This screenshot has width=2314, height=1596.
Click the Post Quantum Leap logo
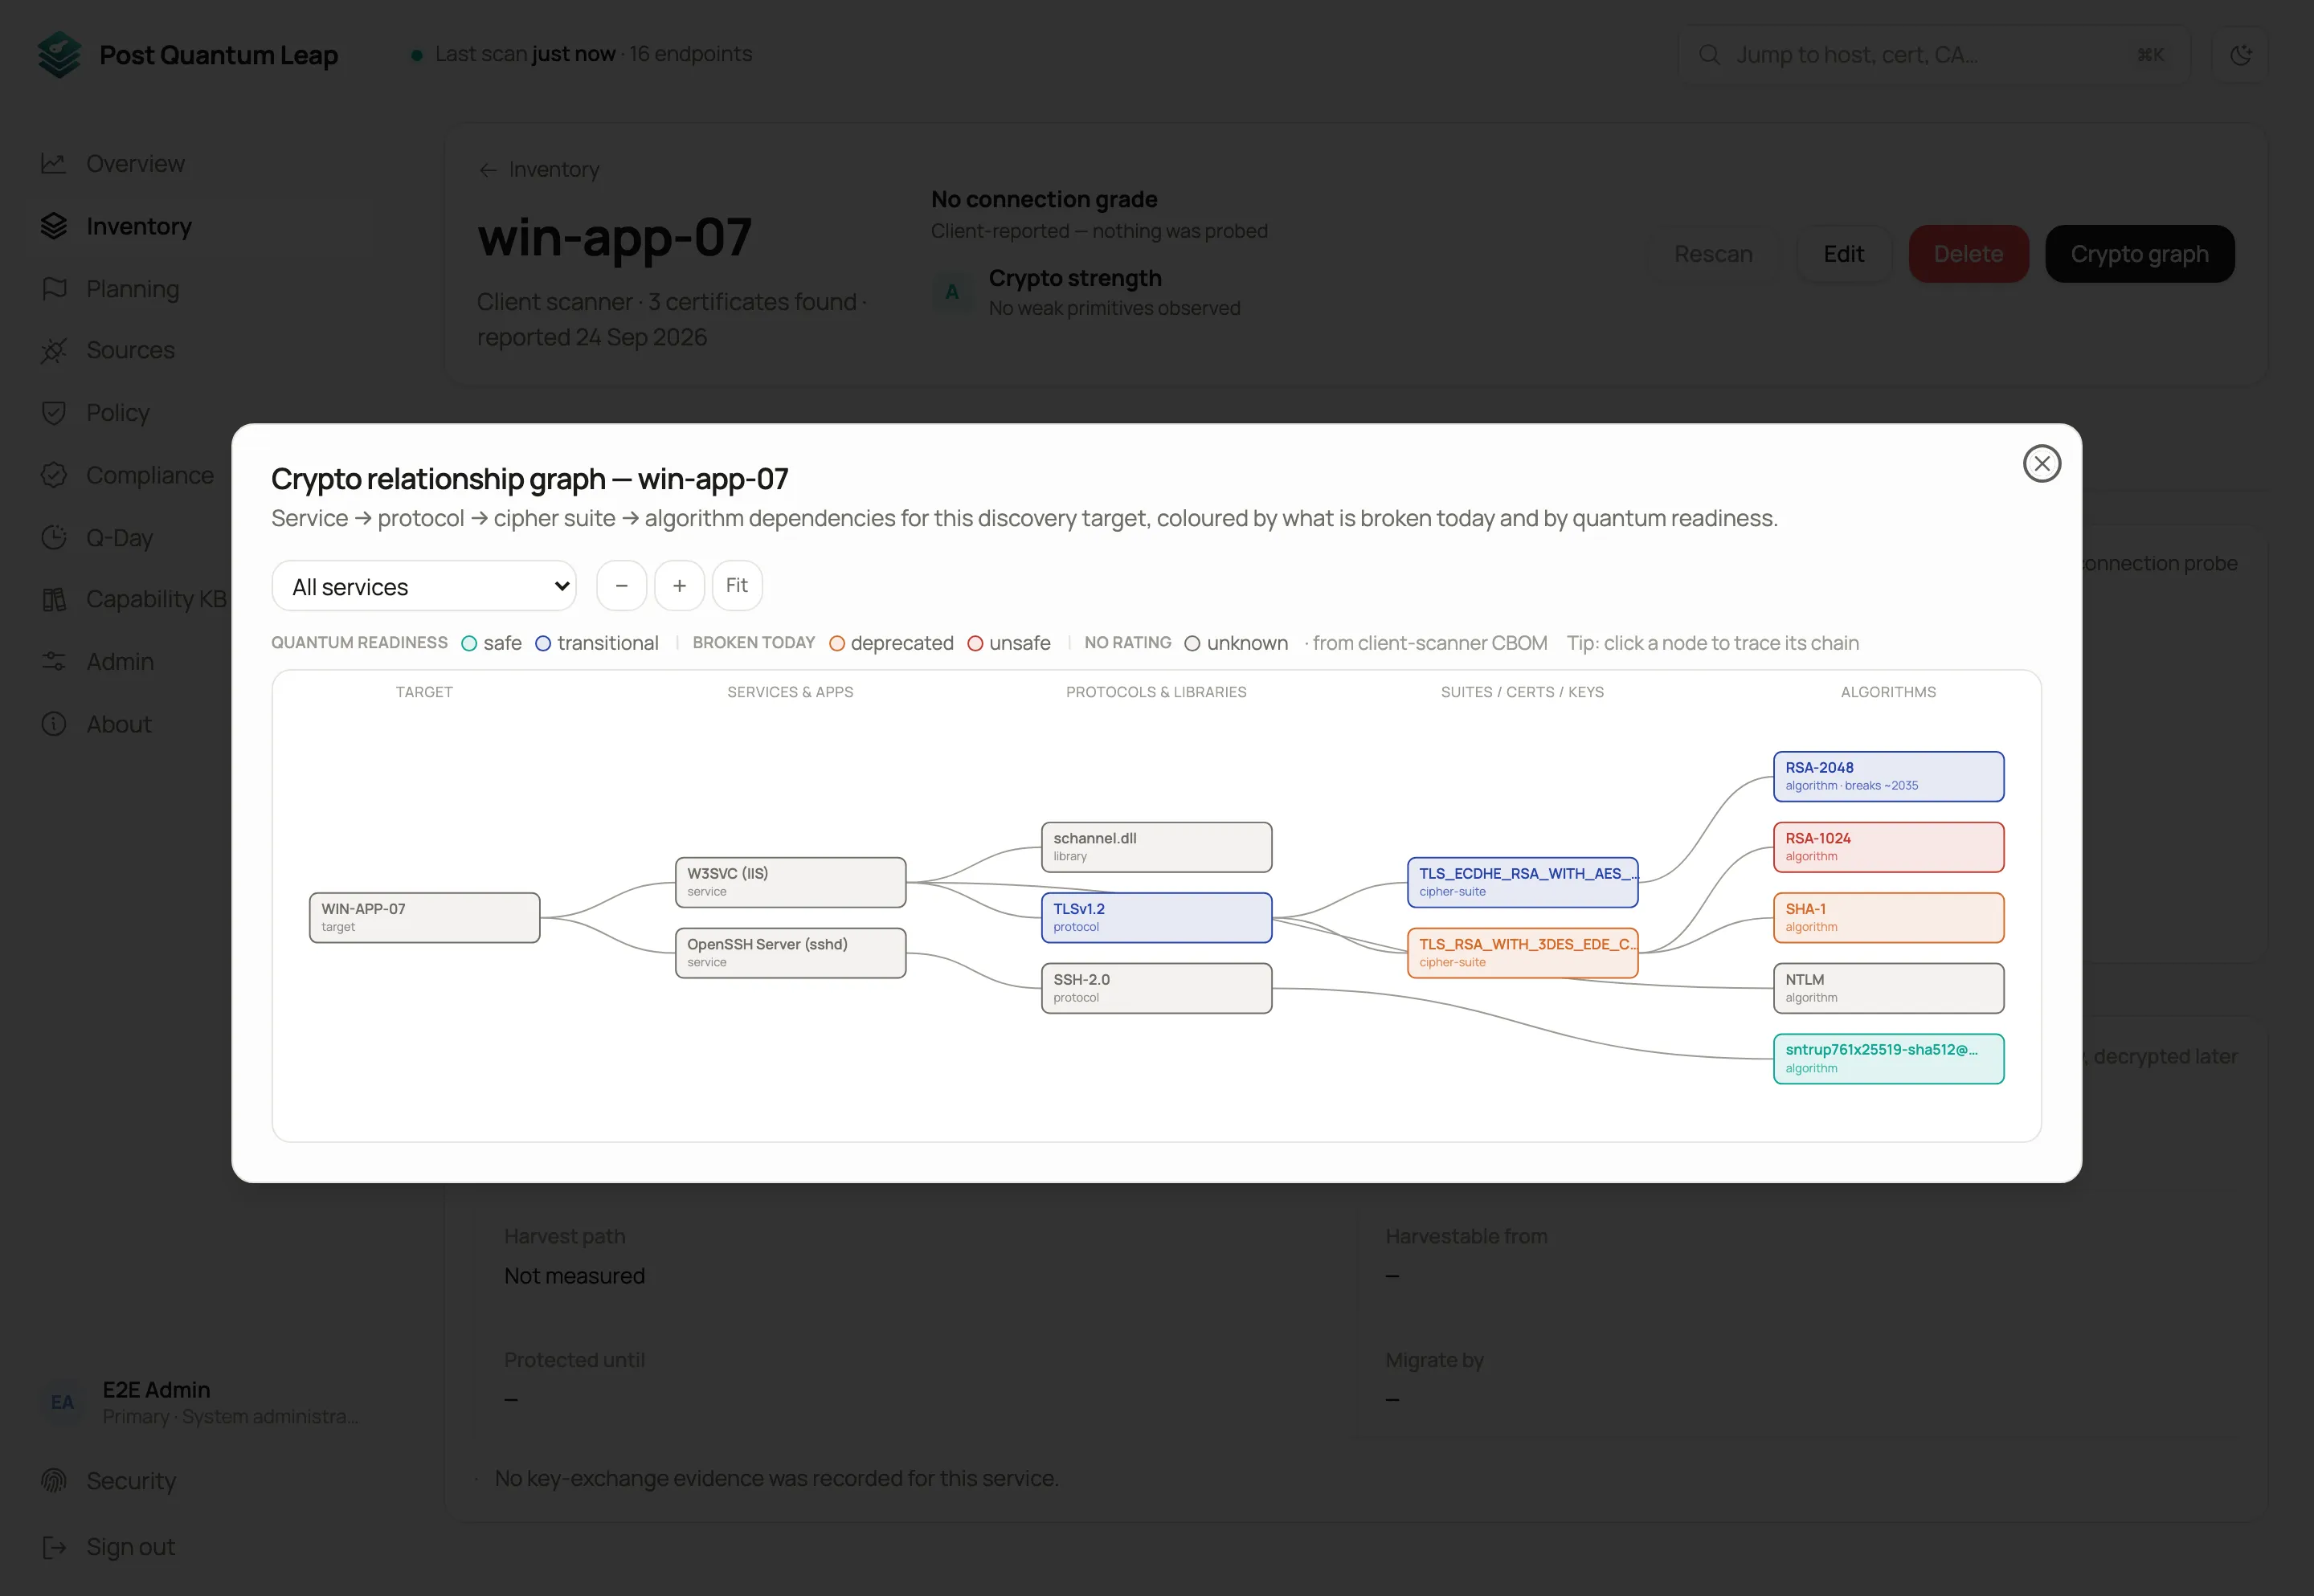tap(59, 55)
